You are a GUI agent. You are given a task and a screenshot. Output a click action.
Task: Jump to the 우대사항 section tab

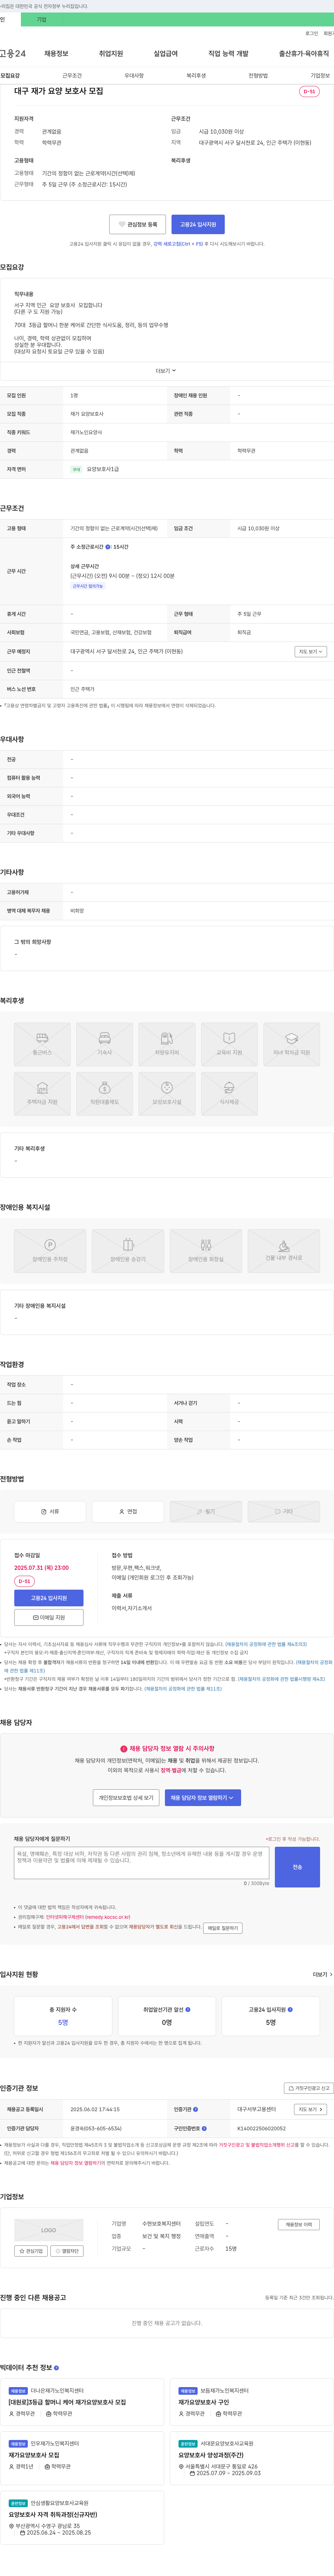134,76
